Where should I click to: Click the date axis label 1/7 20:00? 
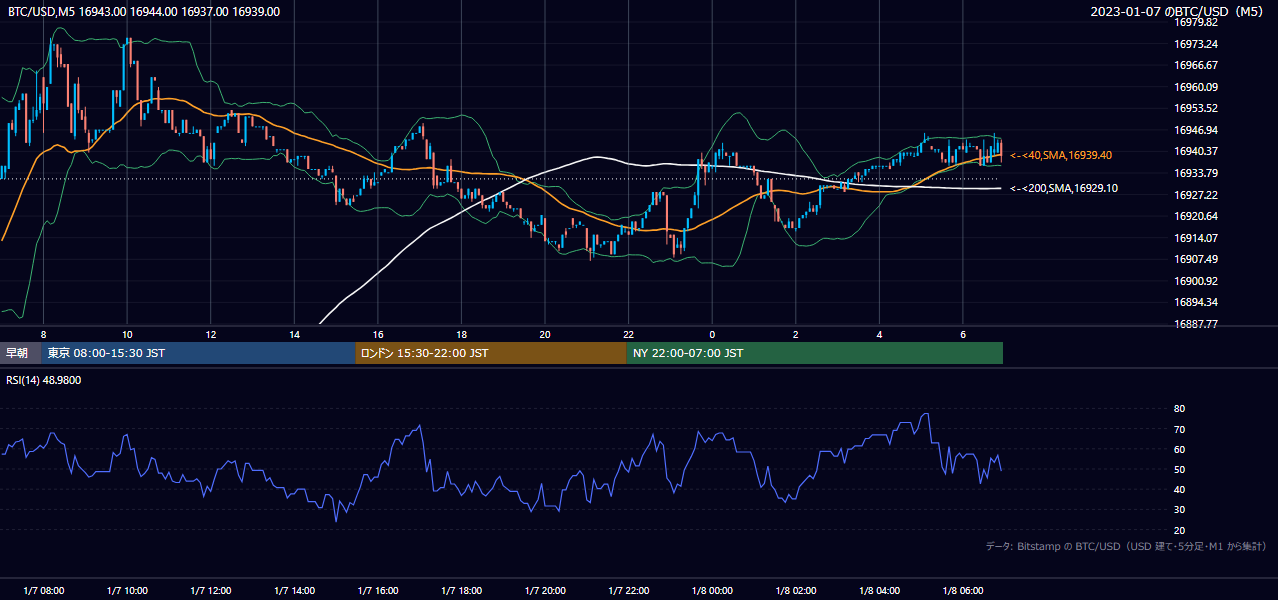tap(545, 590)
